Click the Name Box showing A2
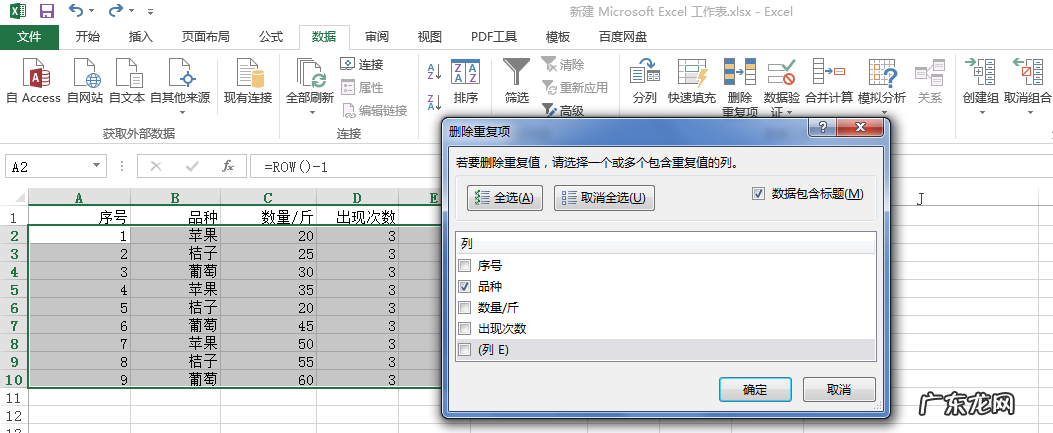Viewport: 1053px width, 433px height. 48,166
